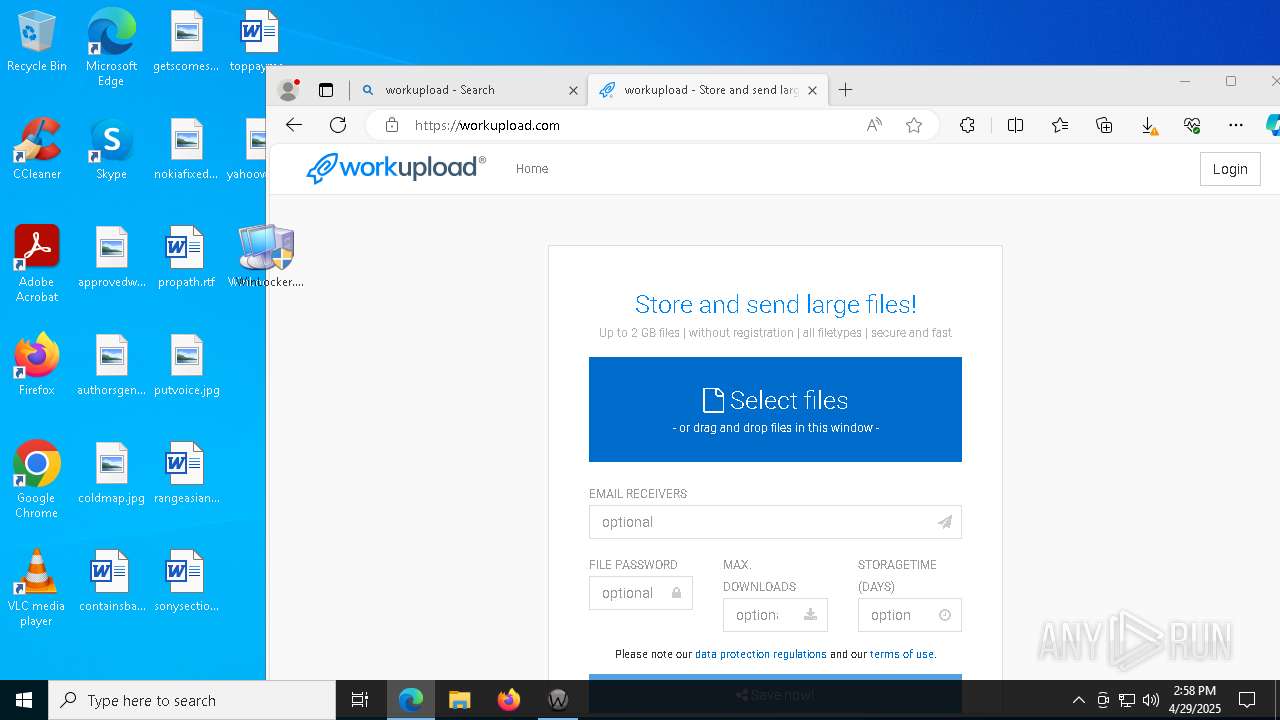Click the taskbar search box
Viewport: 1280px width, 720px height.
click(192, 700)
